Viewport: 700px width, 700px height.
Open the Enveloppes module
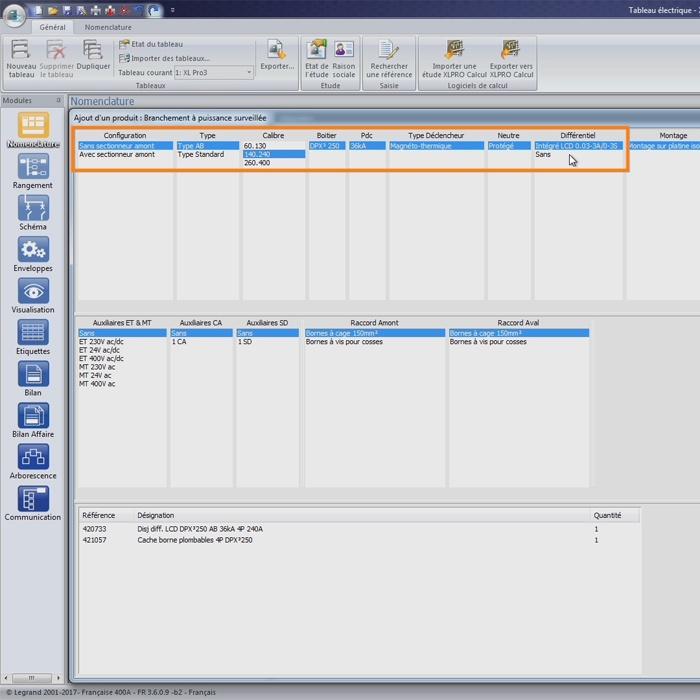tap(33, 254)
